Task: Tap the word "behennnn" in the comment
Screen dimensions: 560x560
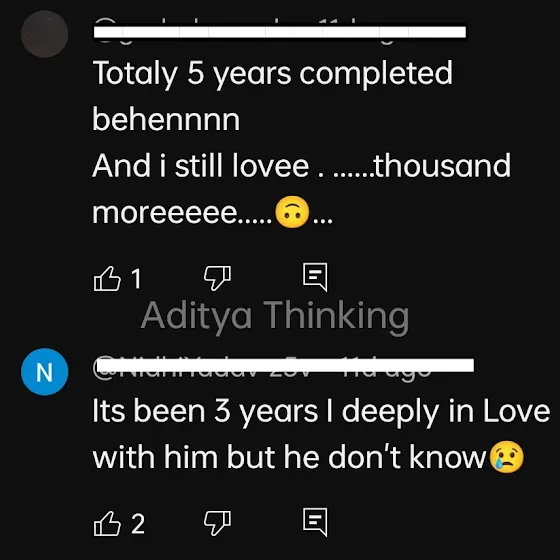Action: (x=166, y=119)
